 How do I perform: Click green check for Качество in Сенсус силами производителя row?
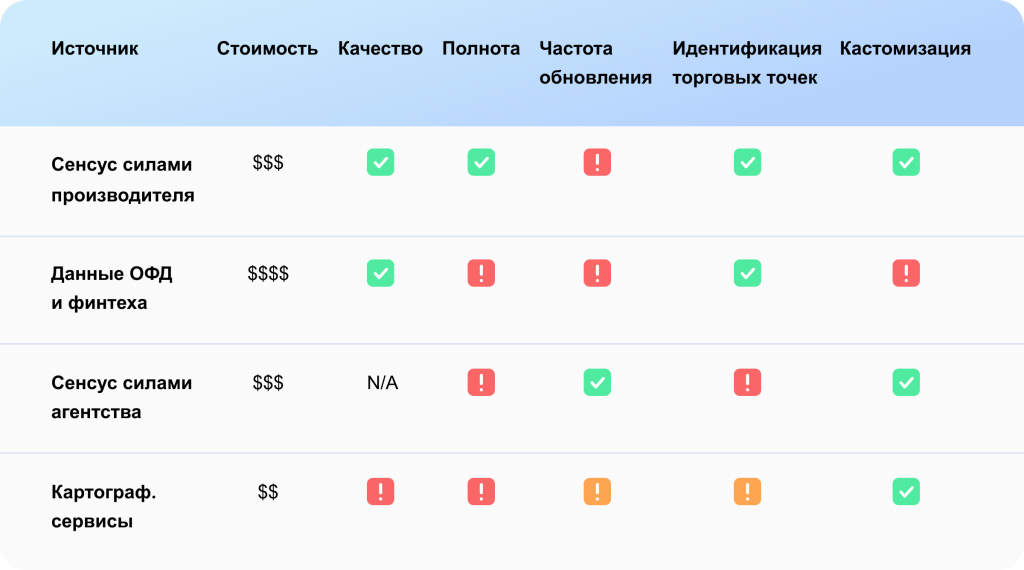point(380,162)
